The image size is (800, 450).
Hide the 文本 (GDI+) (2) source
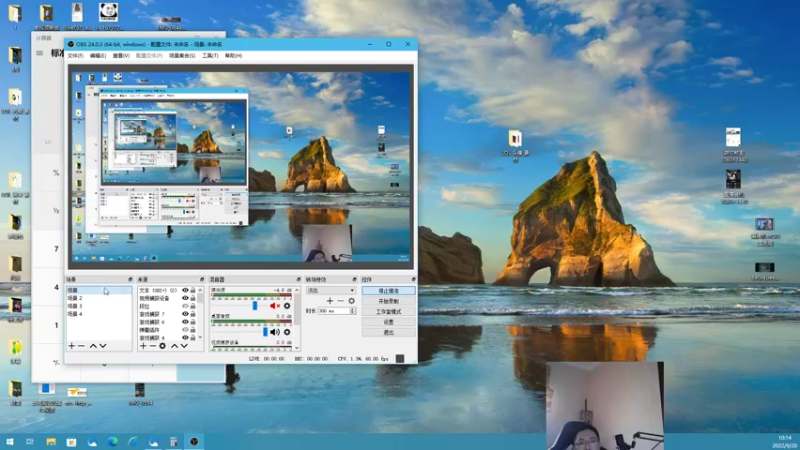coord(185,290)
